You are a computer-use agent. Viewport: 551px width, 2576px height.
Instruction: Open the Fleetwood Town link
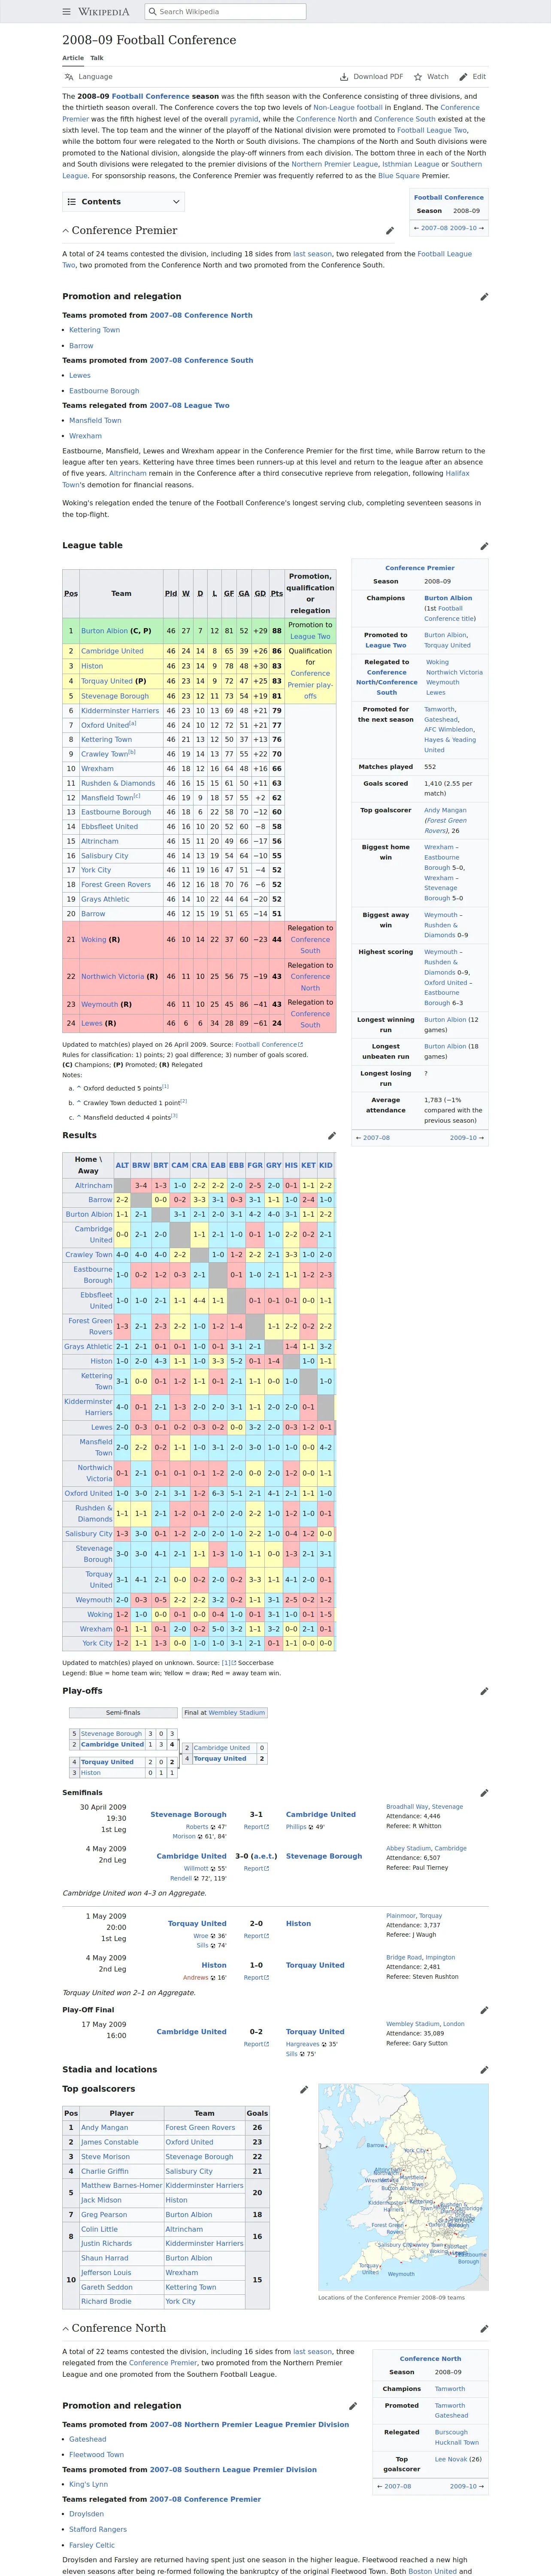(96, 2454)
